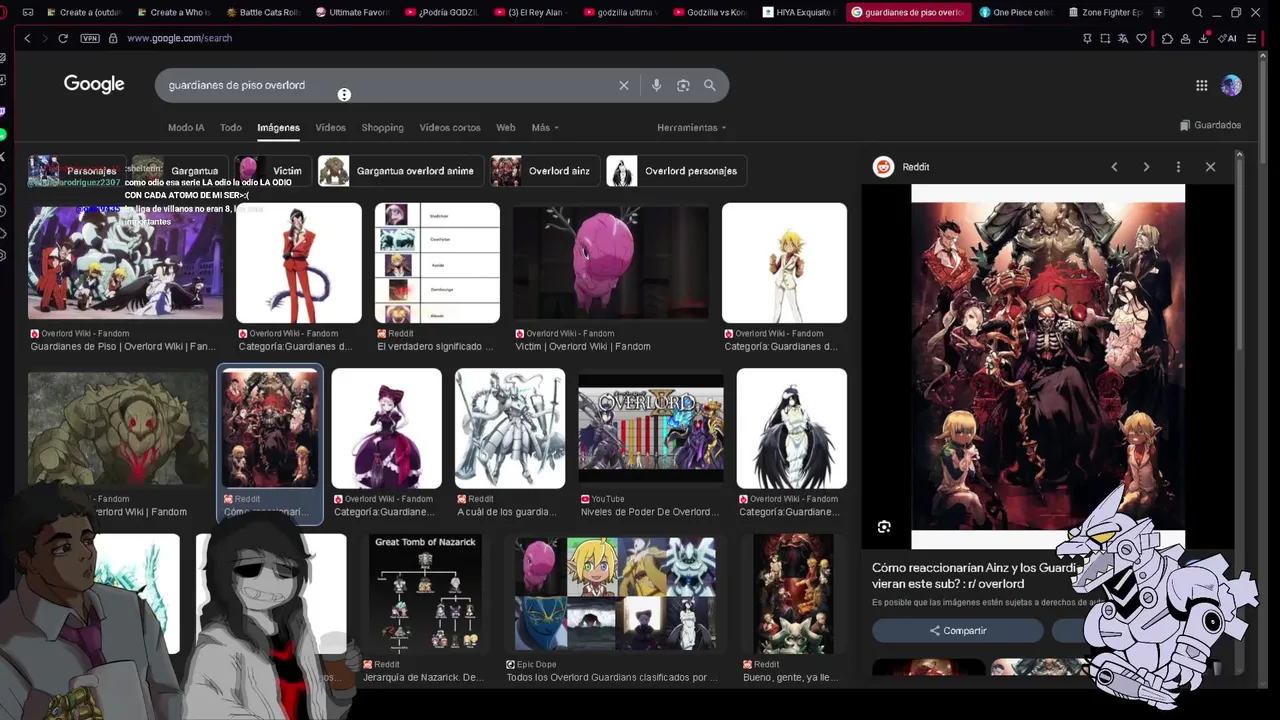
Task: Switch to the Videos cortos tab
Action: (x=449, y=128)
